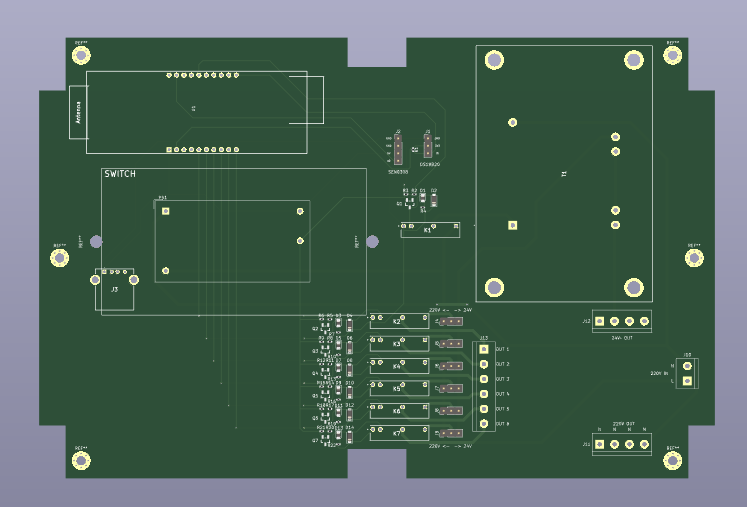The width and height of the screenshot is (747, 507).
Task: Click the DS18B20 label
Action: pyautogui.click(x=430, y=164)
